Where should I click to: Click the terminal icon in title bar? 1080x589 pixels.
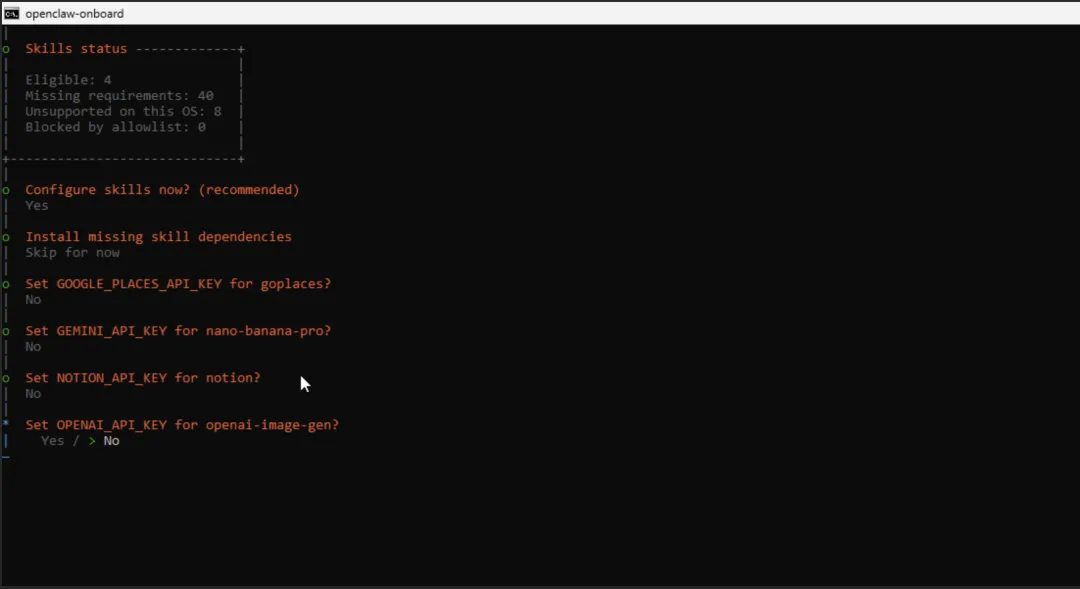(x=12, y=14)
